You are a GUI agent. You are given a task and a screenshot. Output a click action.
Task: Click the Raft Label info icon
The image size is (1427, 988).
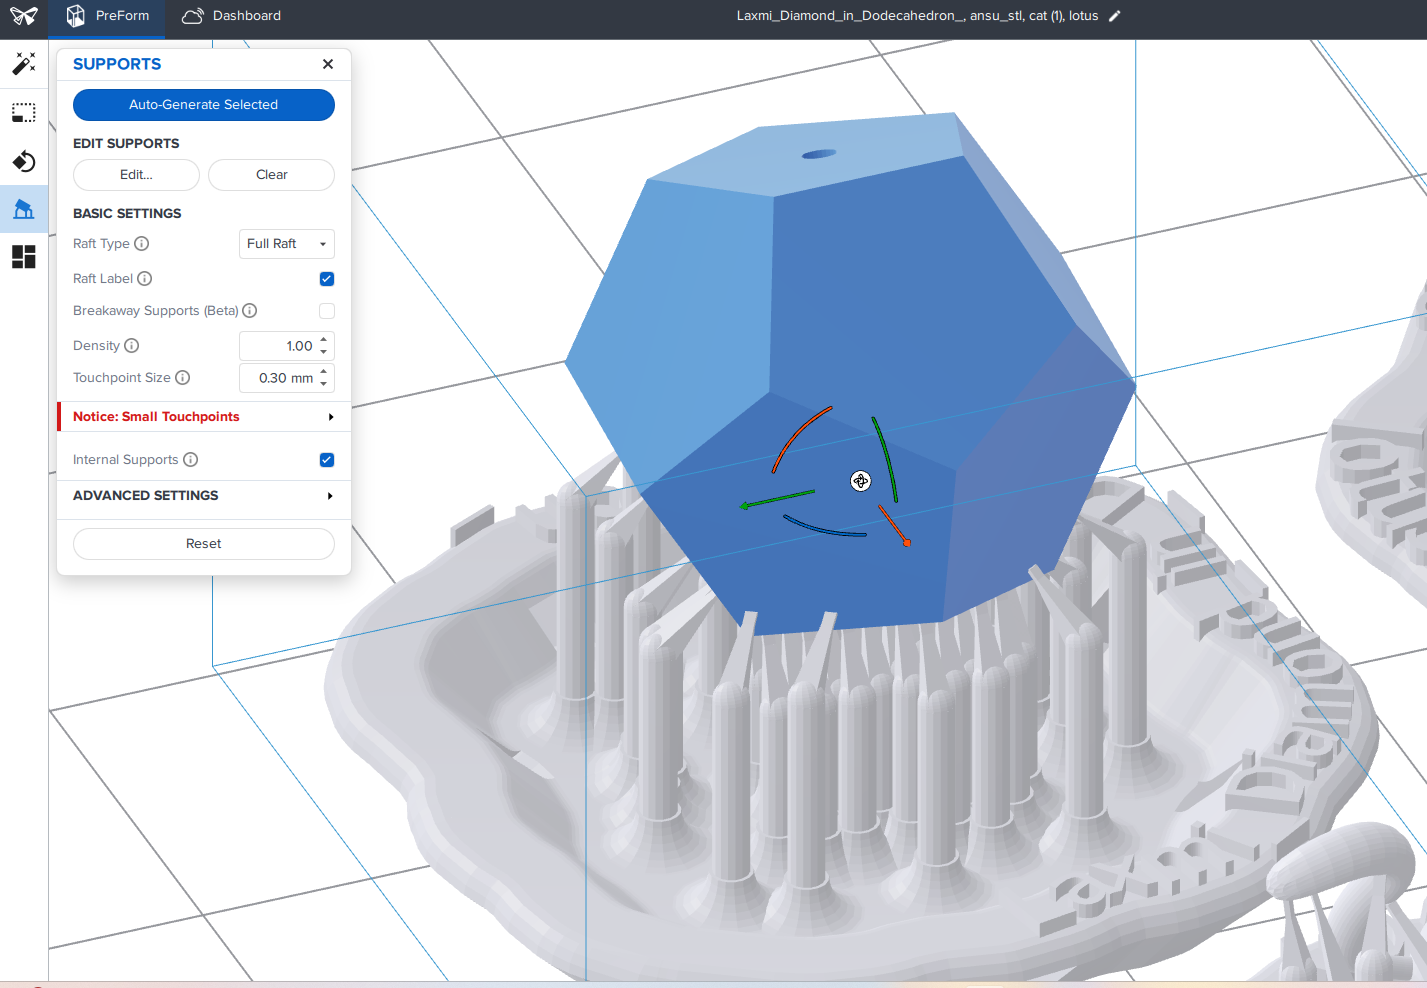145,279
